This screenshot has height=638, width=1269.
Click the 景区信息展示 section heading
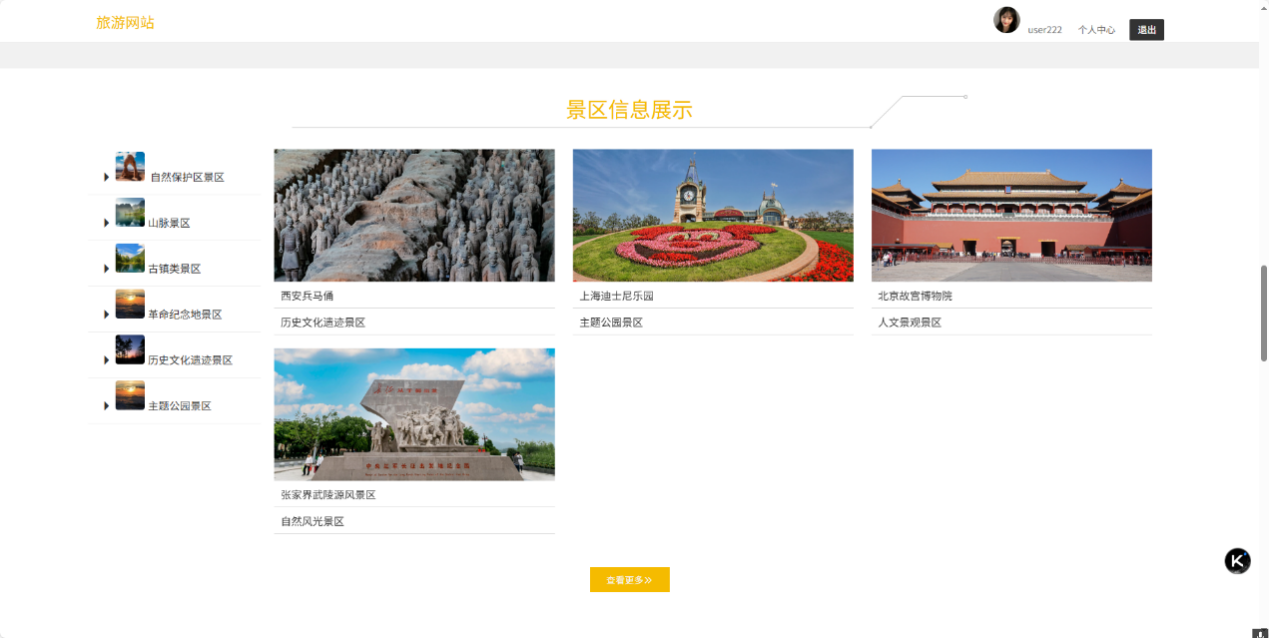(x=629, y=110)
